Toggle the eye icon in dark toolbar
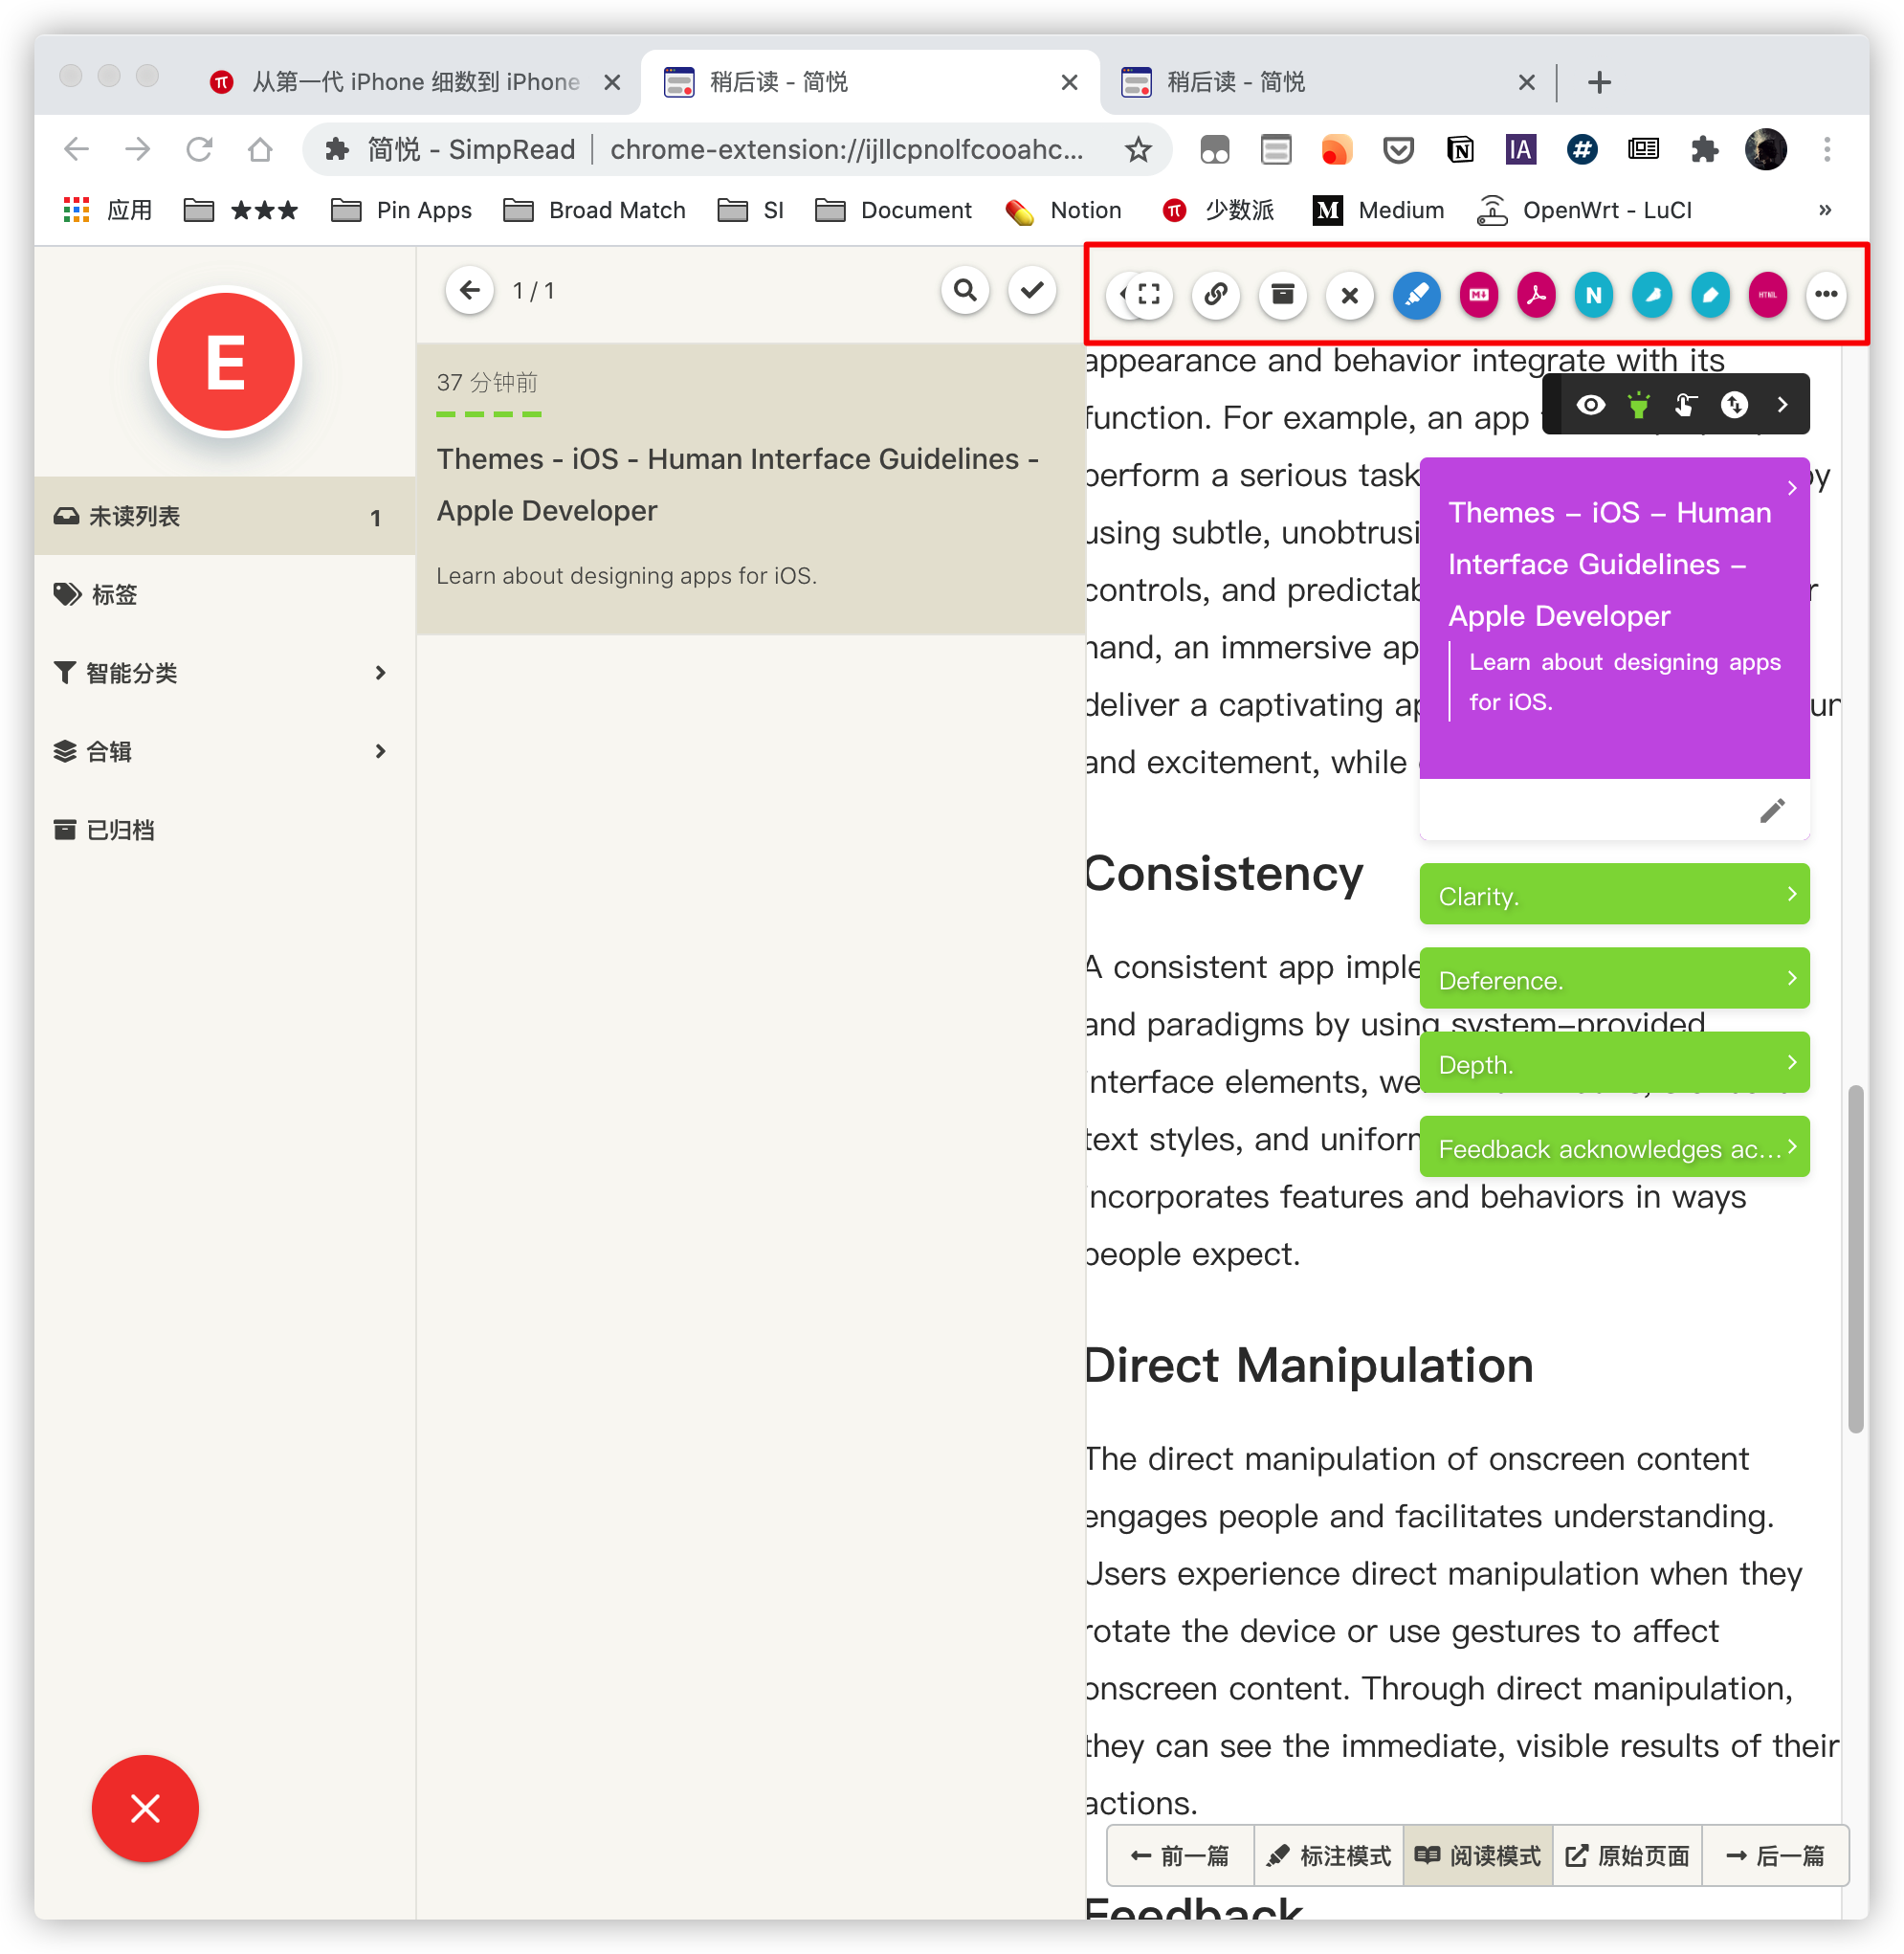The image size is (1904, 1954). point(1591,405)
